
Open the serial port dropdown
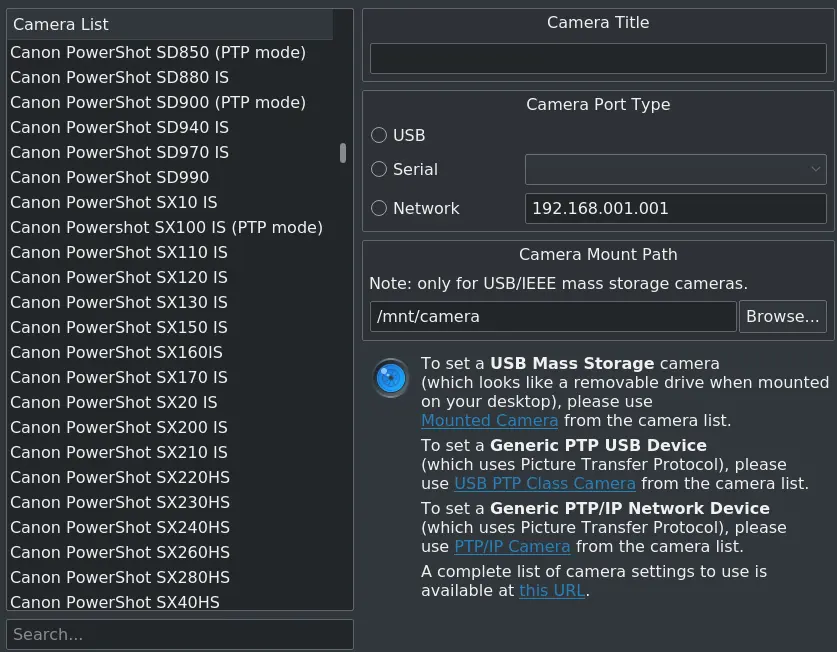[x=675, y=169]
